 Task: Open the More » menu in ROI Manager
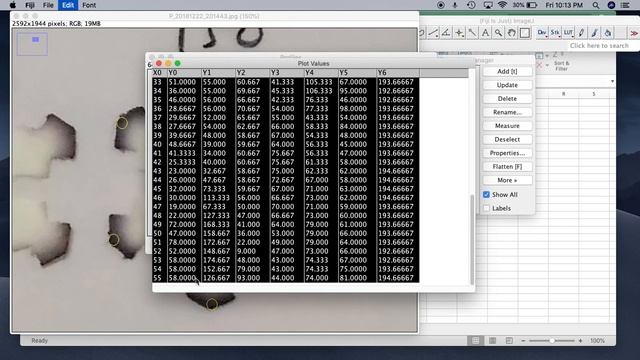click(507, 180)
